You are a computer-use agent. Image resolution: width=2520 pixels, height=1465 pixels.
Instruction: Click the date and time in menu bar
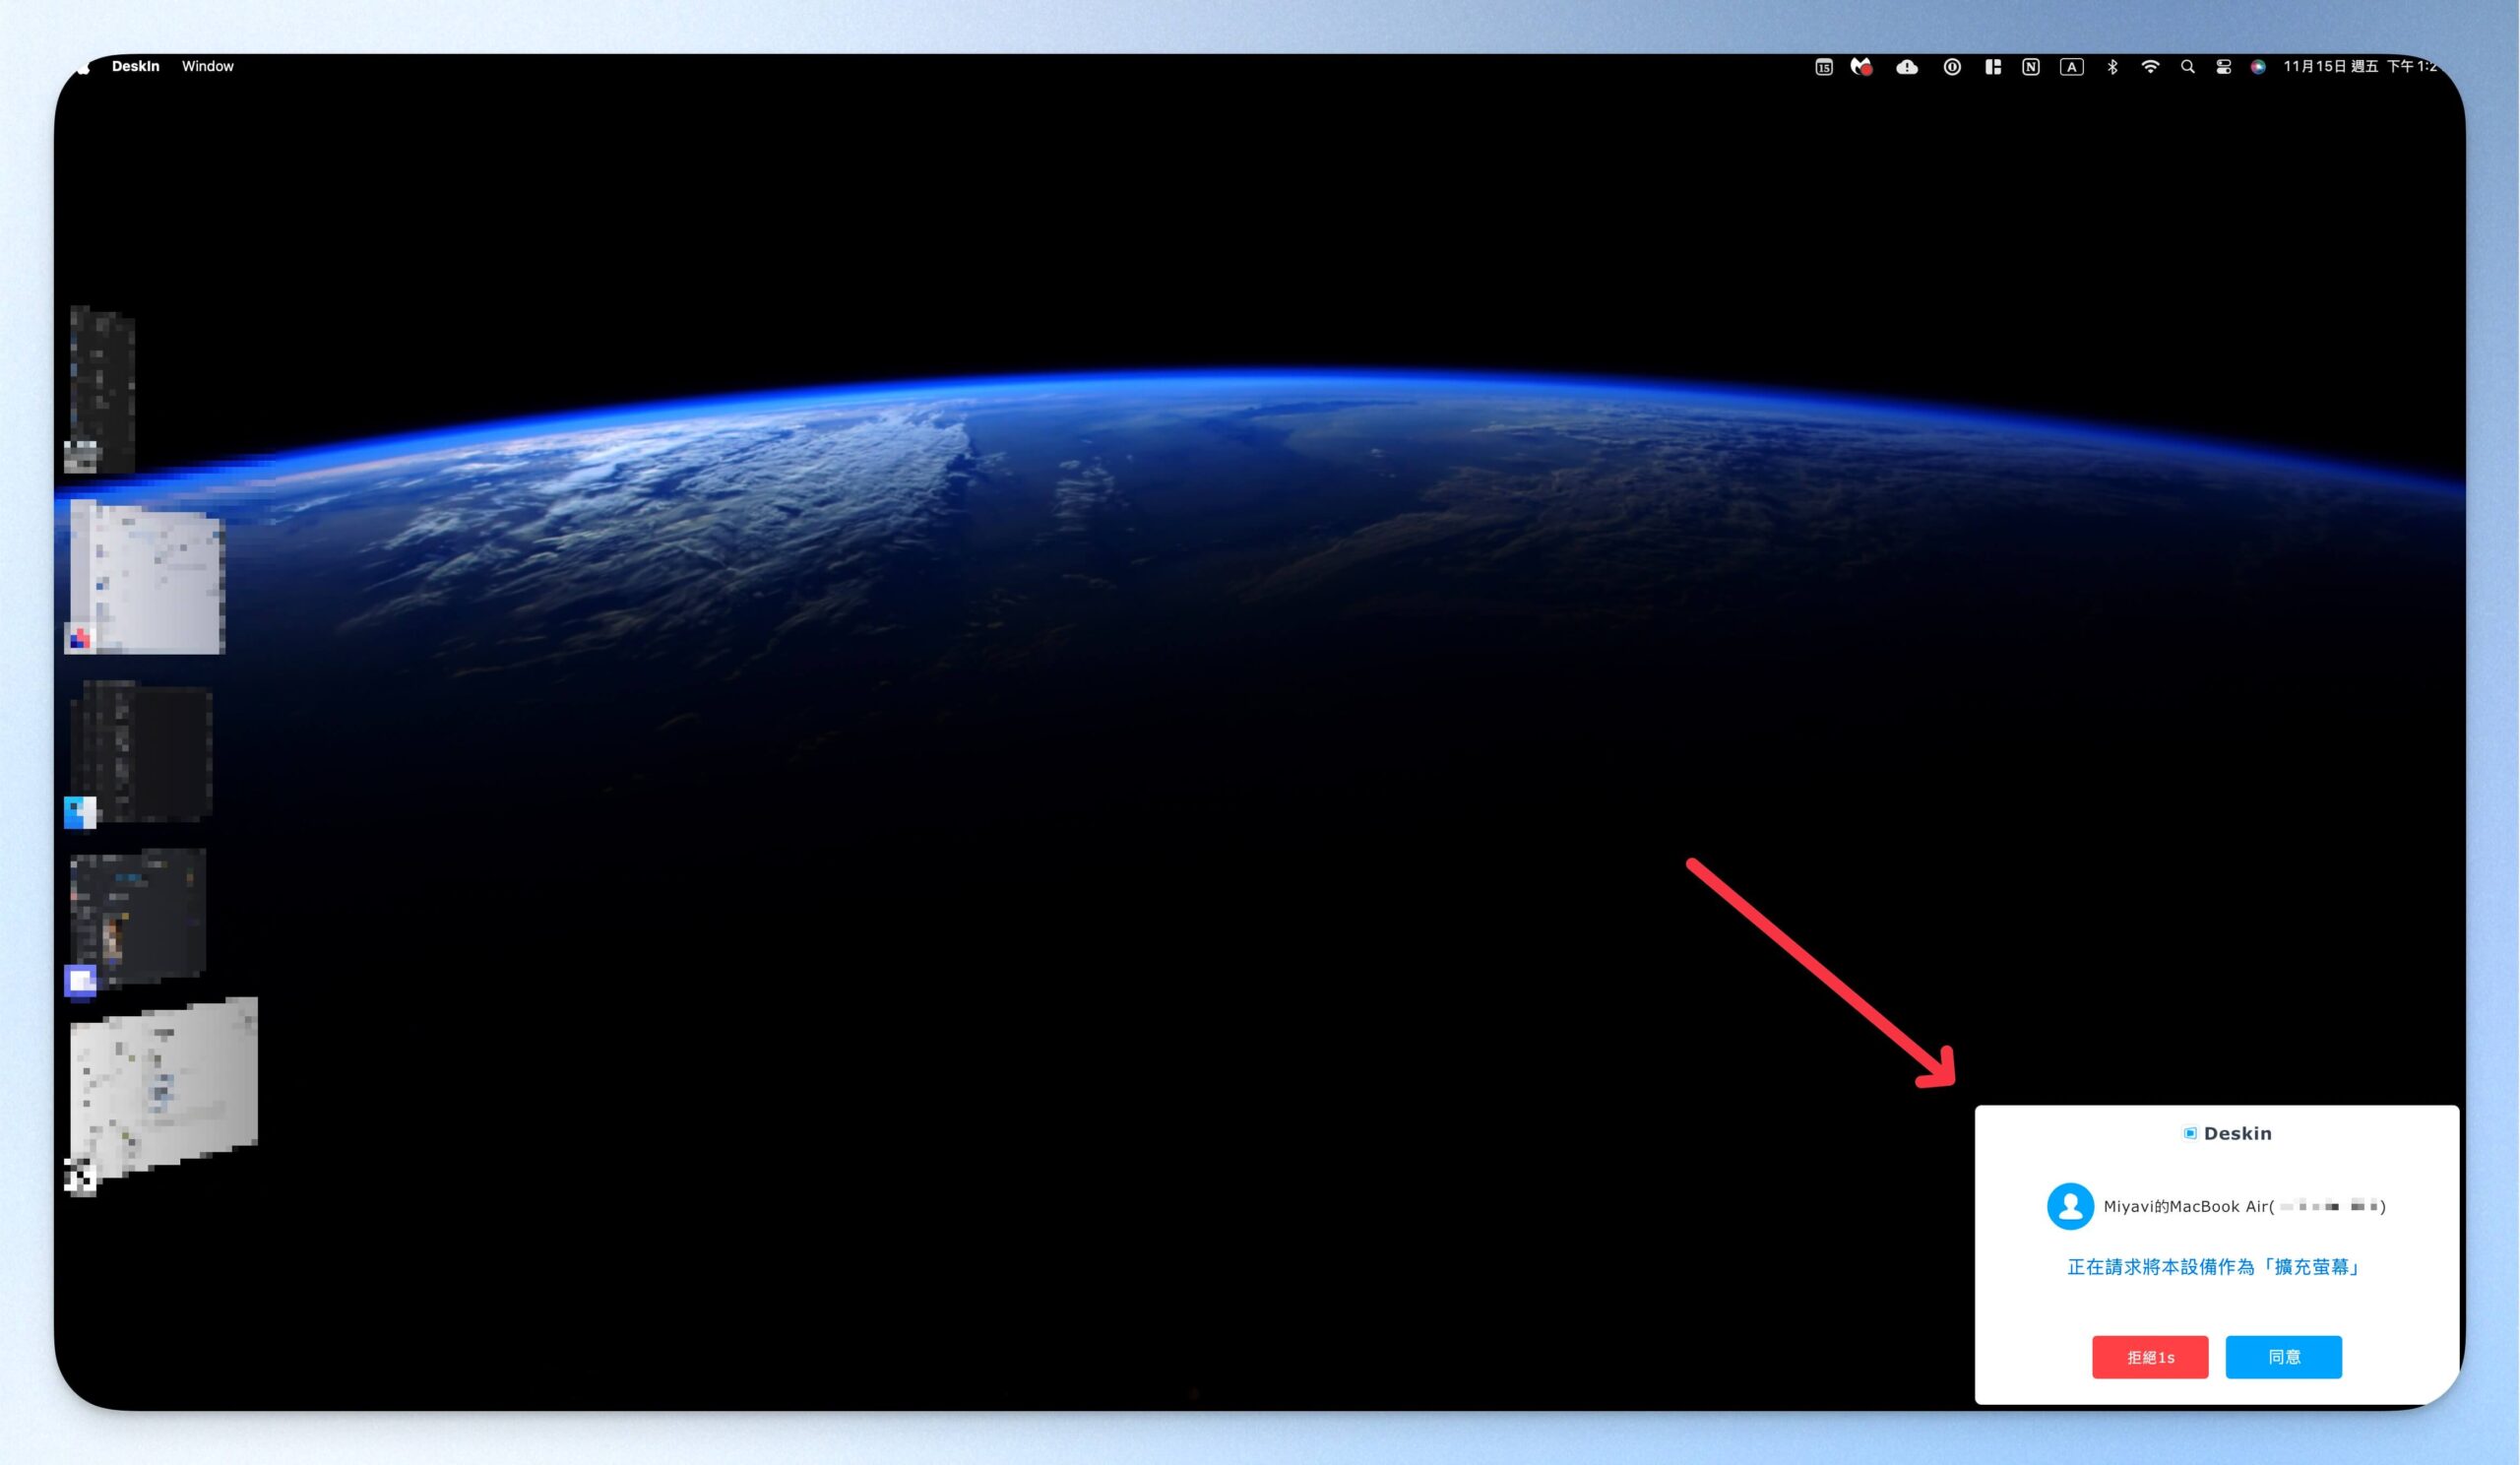click(x=2360, y=66)
